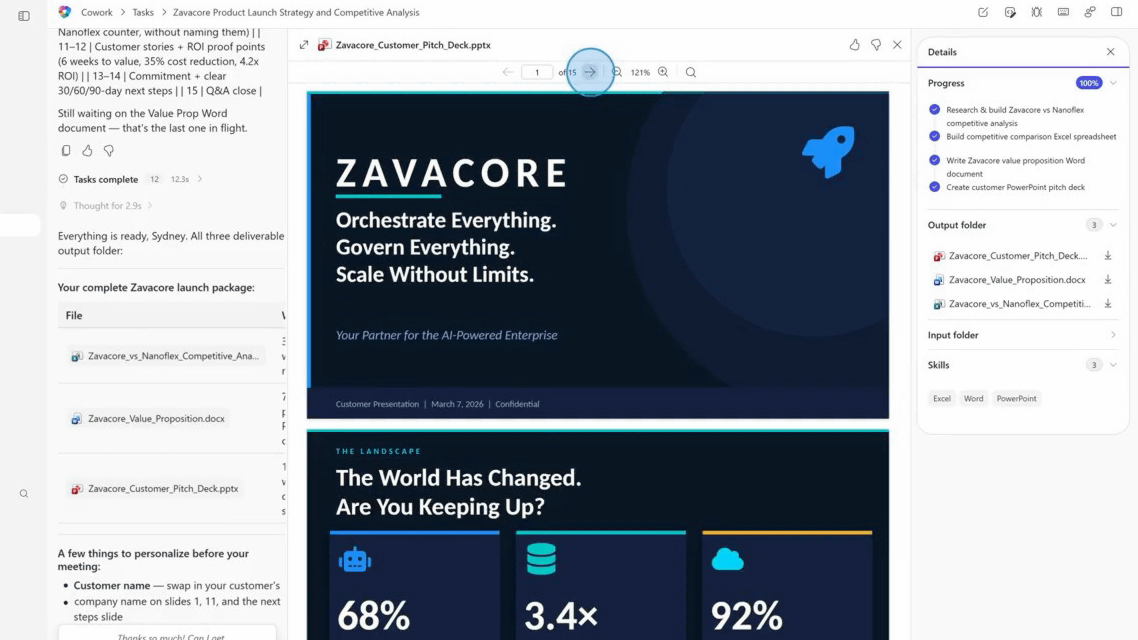Screen dimensions: 1138x640
Task: Open search in the document preview
Action: click(691, 72)
